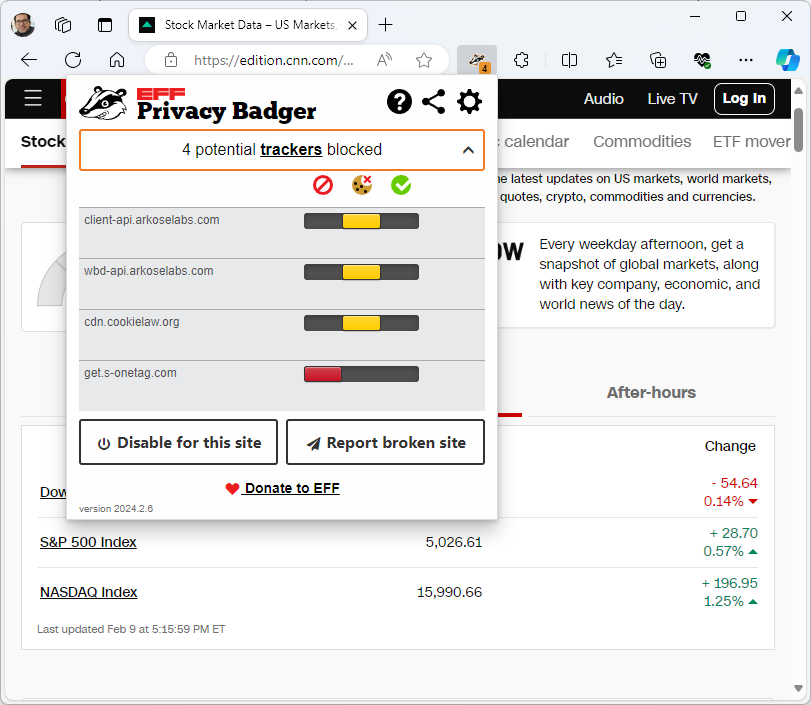Refresh the current page

[73, 60]
